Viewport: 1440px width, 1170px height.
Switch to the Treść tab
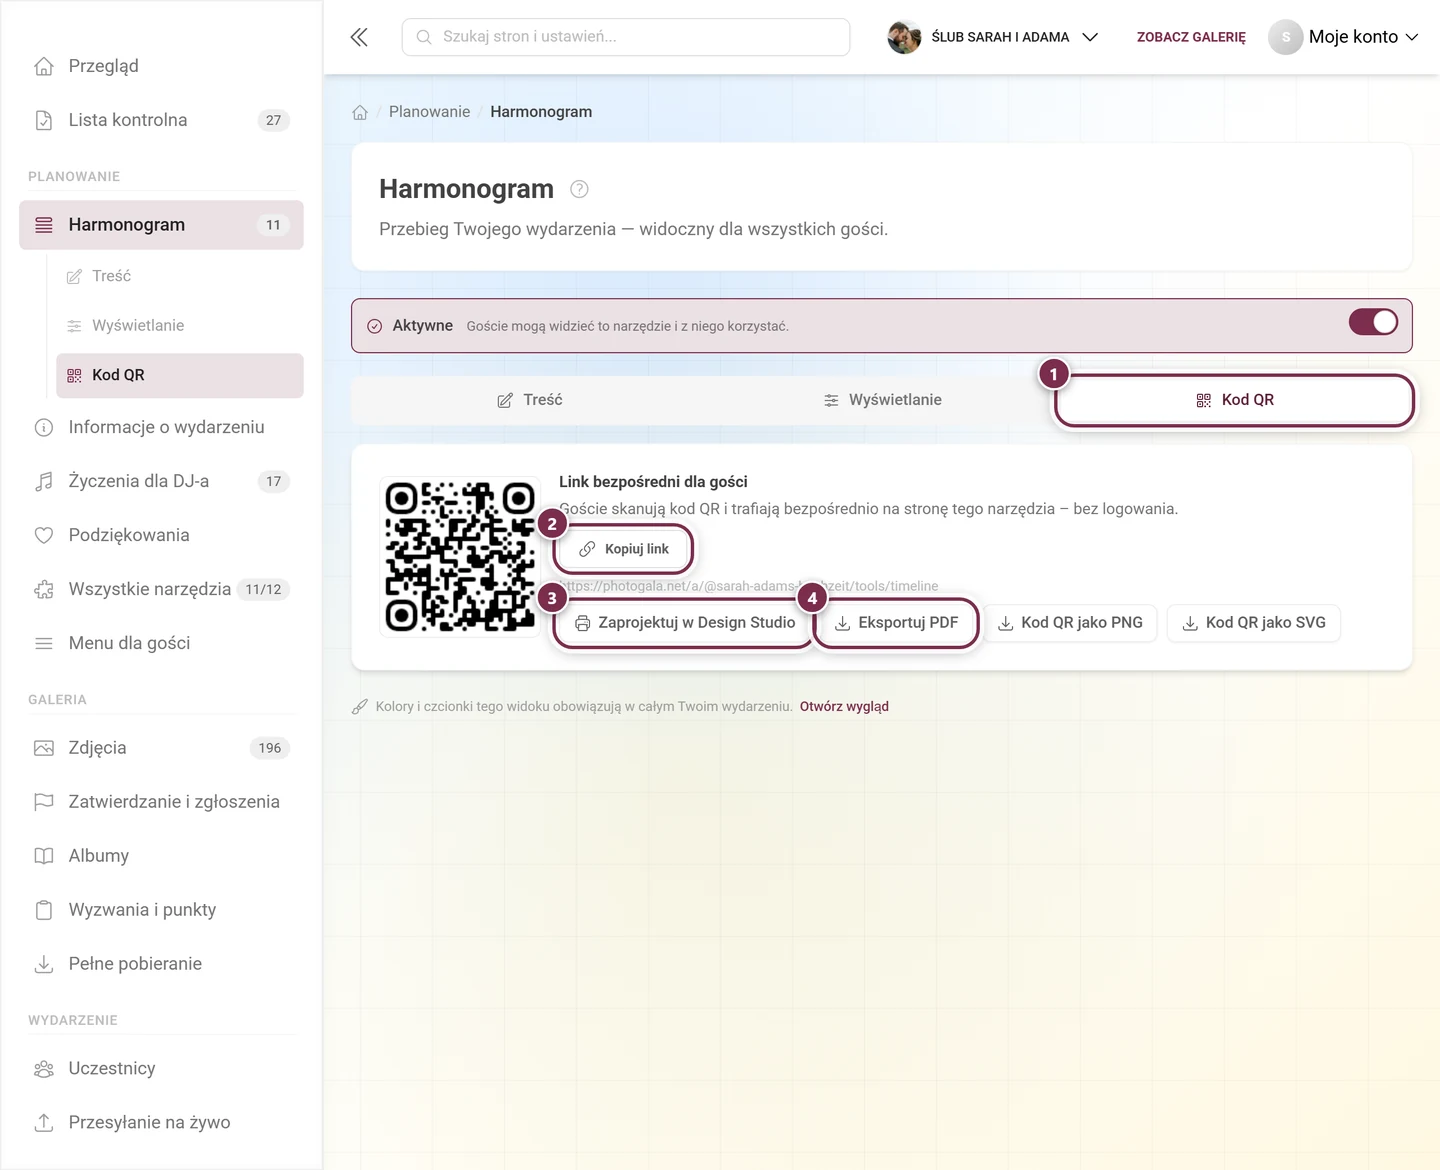click(x=530, y=400)
